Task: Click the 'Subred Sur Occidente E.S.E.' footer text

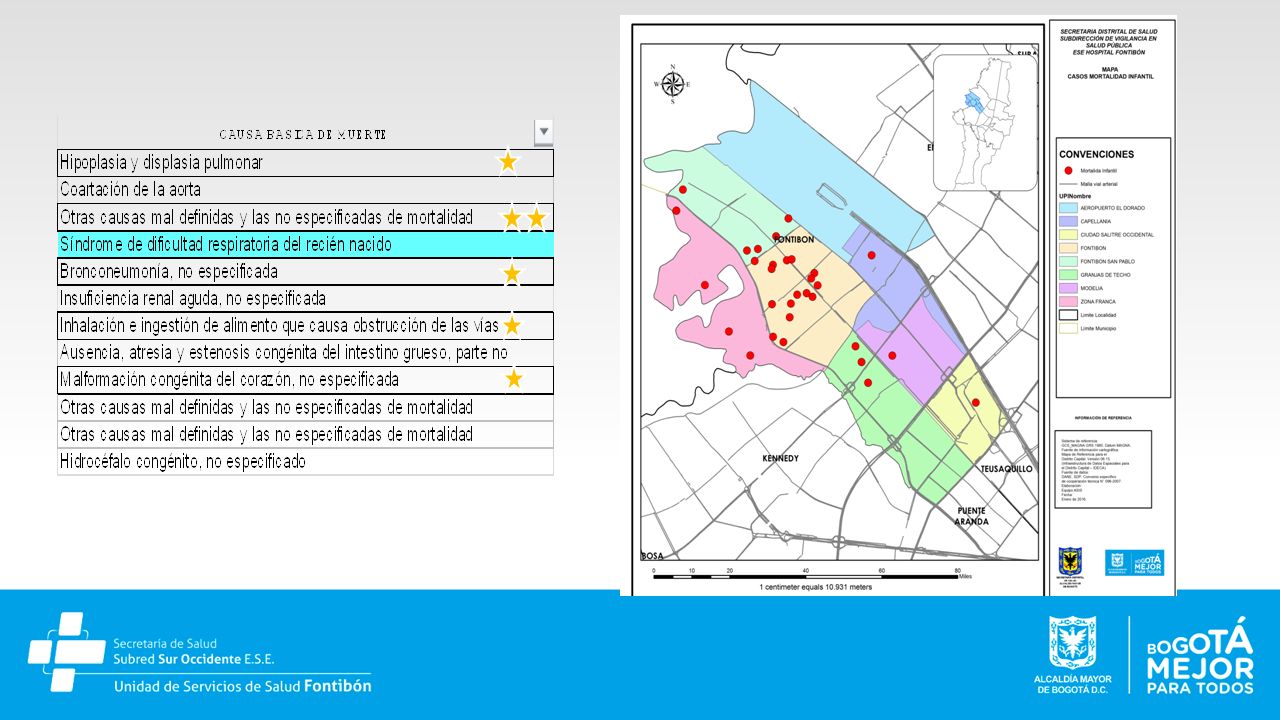Action: [194, 660]
